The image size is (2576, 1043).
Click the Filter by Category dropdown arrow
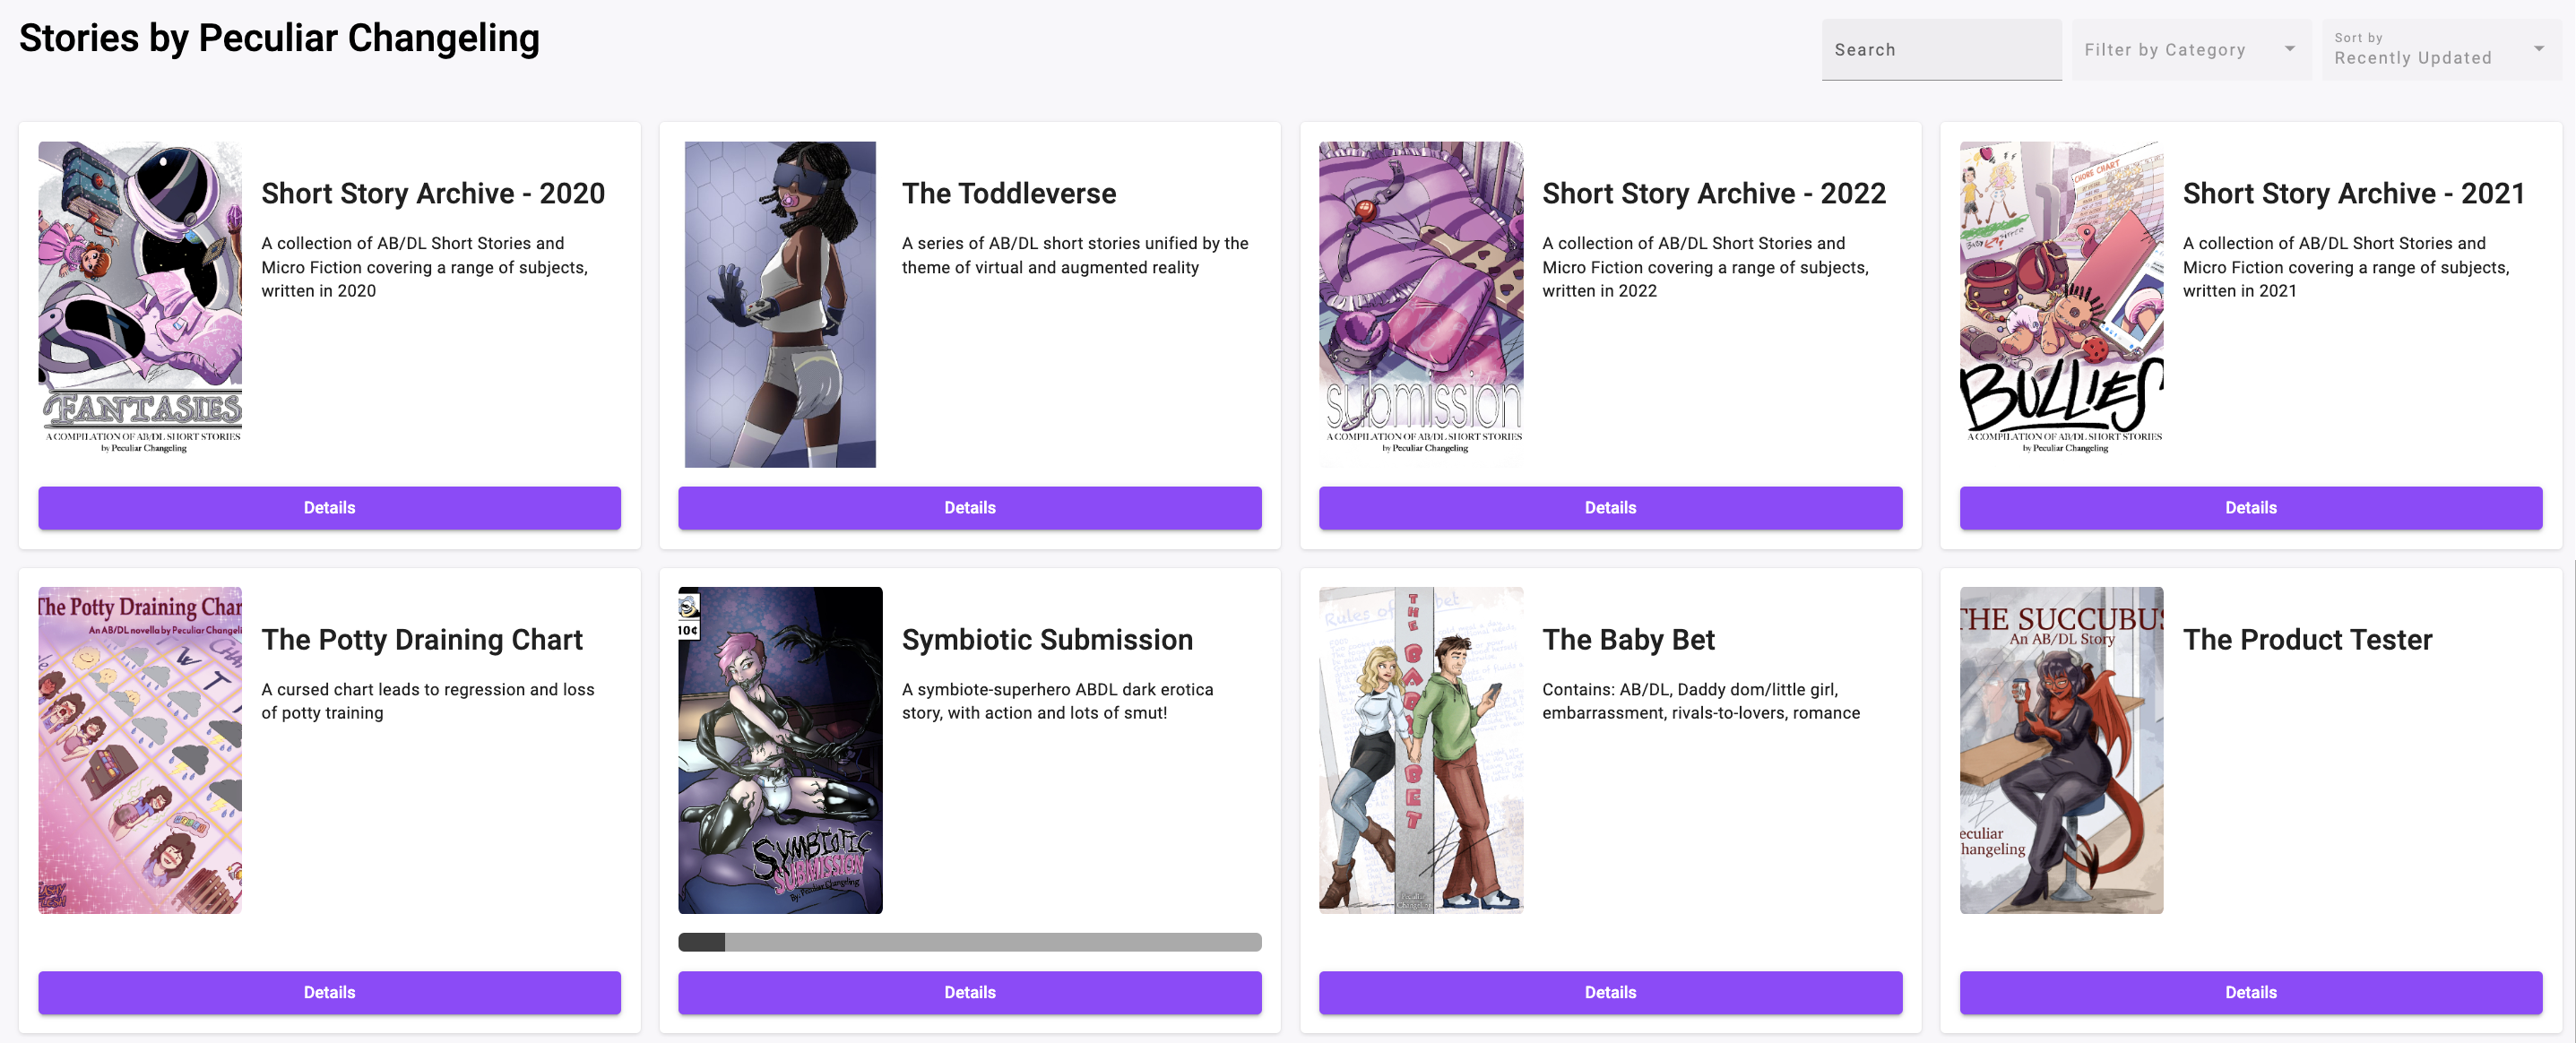pos(2289,49)
